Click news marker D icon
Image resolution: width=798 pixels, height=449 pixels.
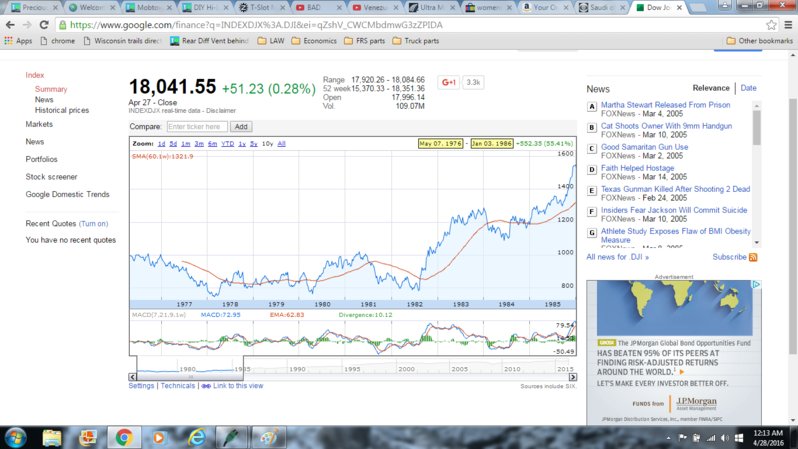[591, 170]
